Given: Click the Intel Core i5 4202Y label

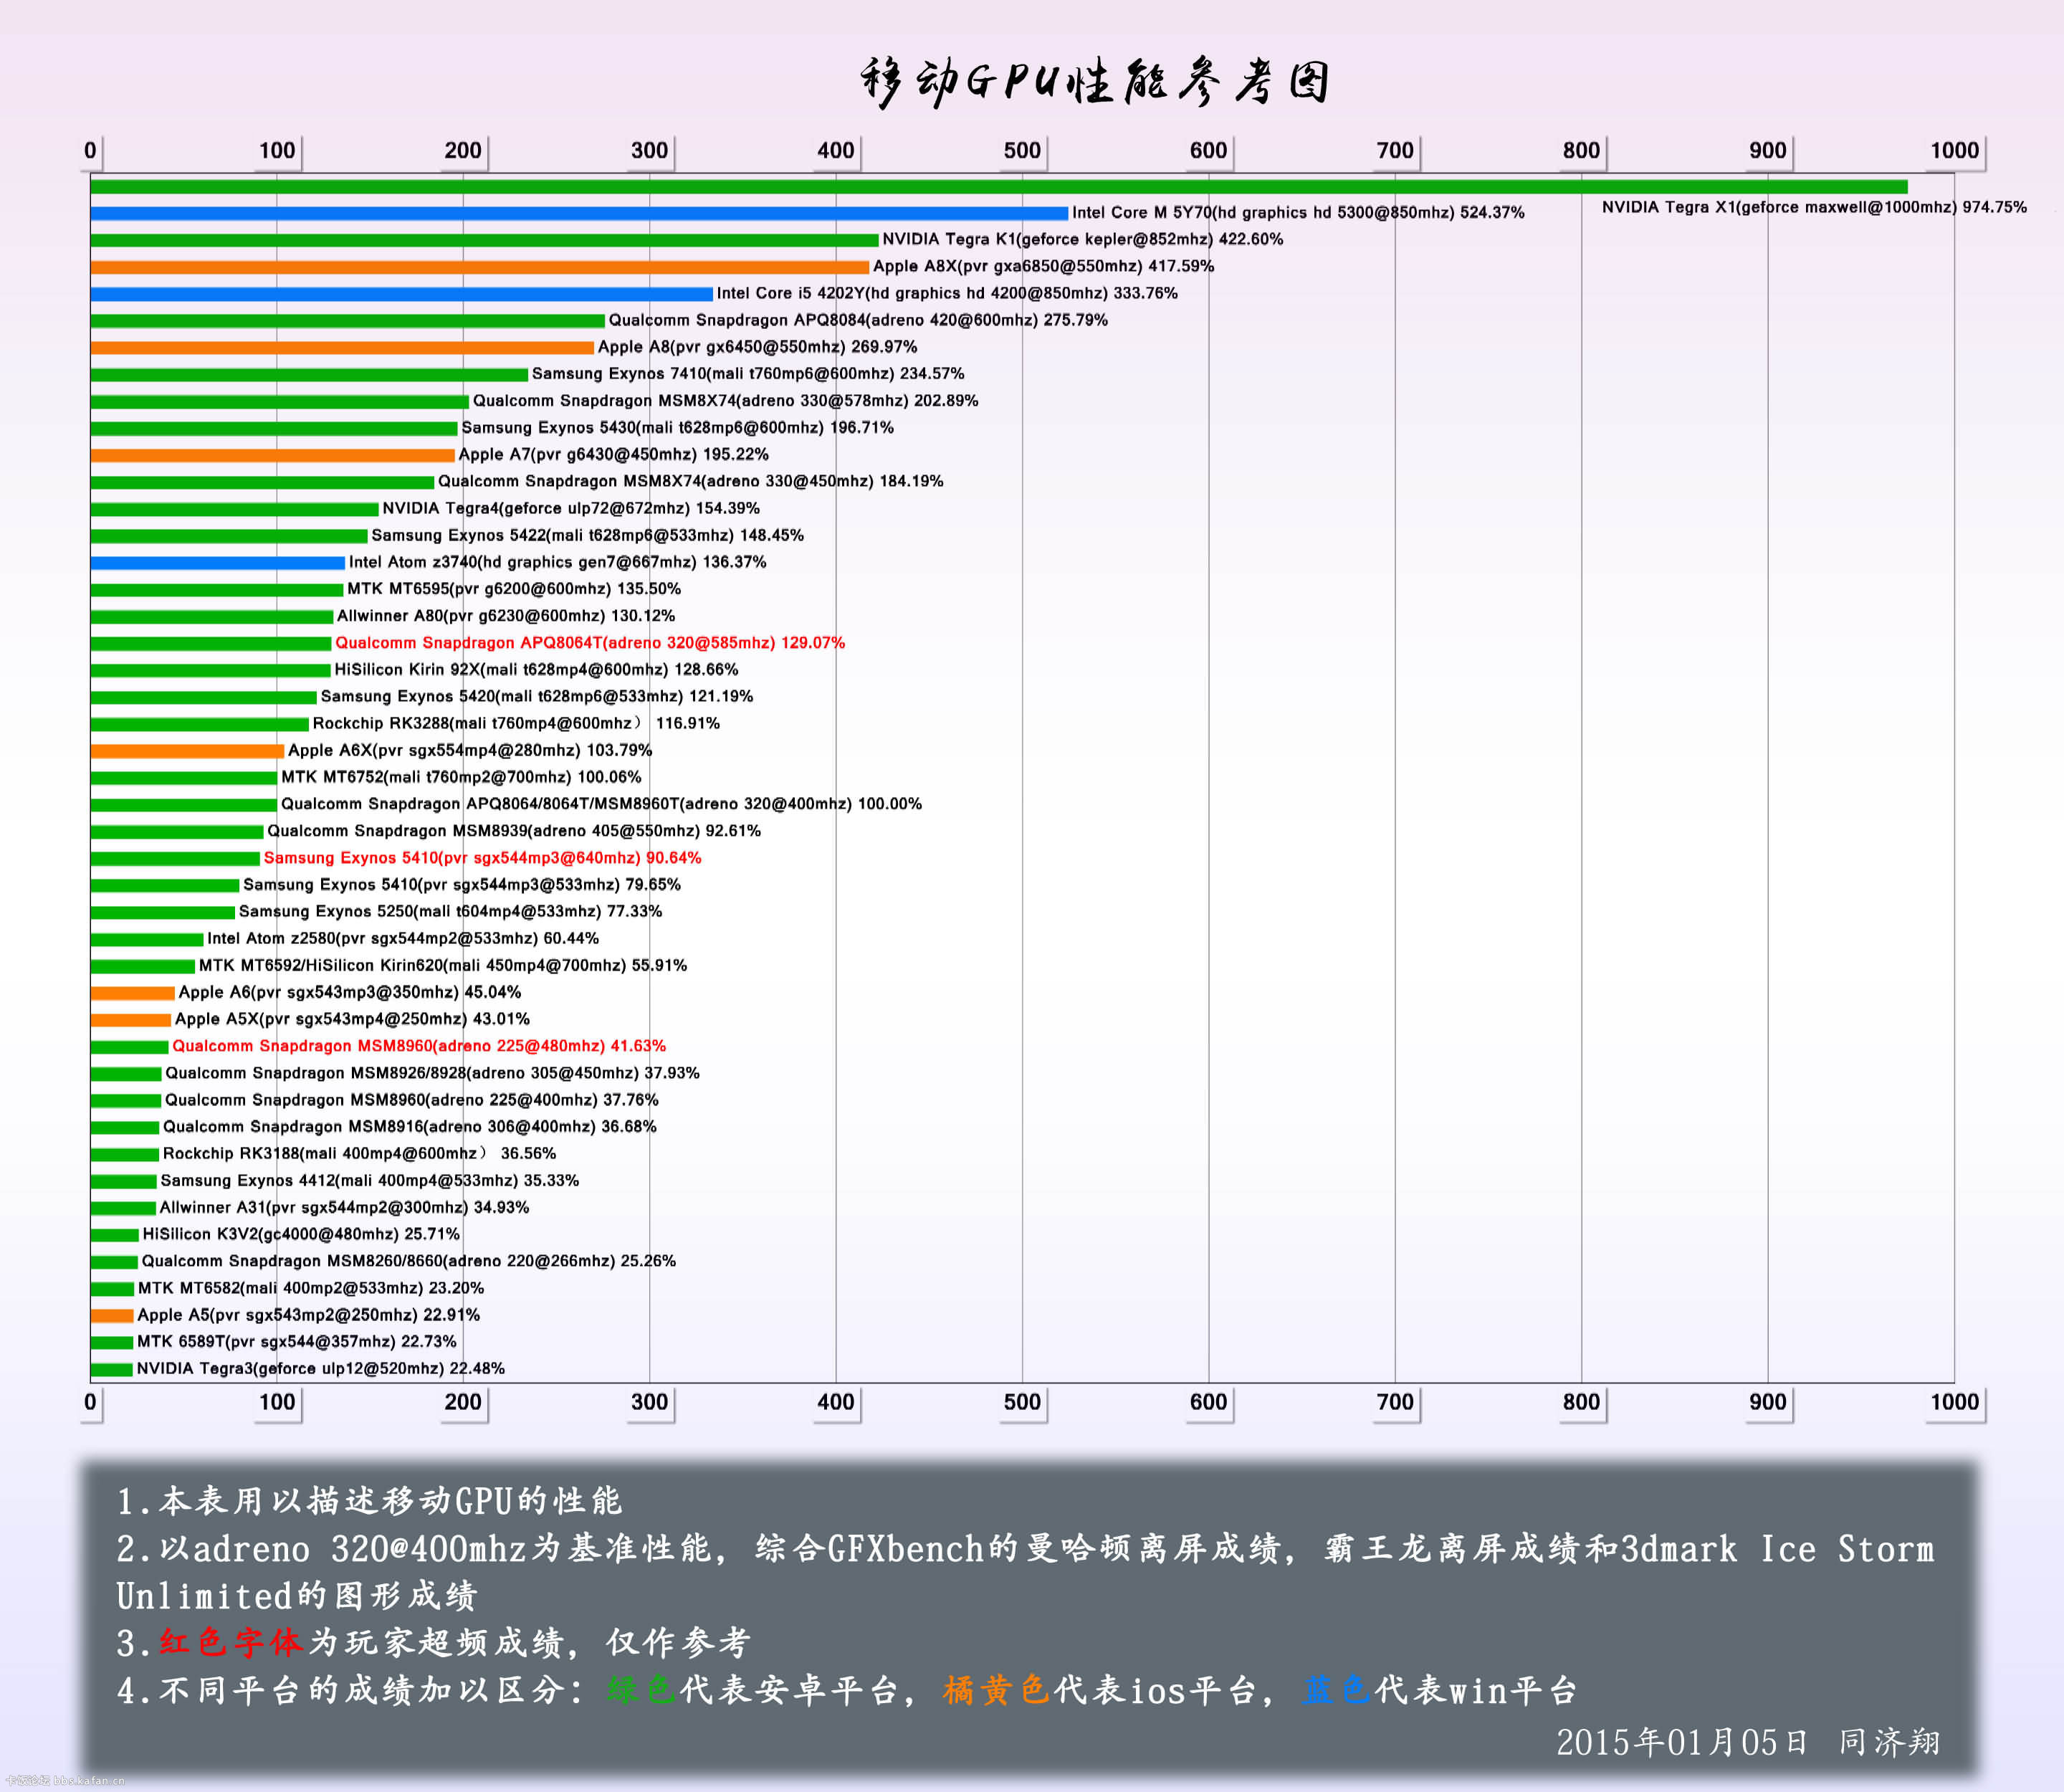Looking at the screenshot, I should point(947,293).
